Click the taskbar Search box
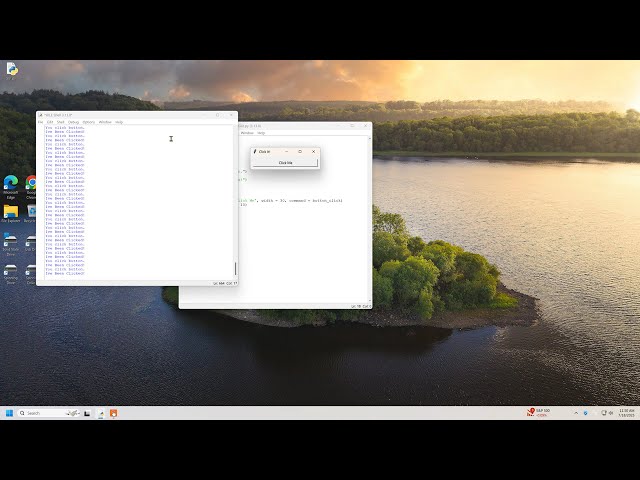The image size is (640, 480). pos(49,413)
